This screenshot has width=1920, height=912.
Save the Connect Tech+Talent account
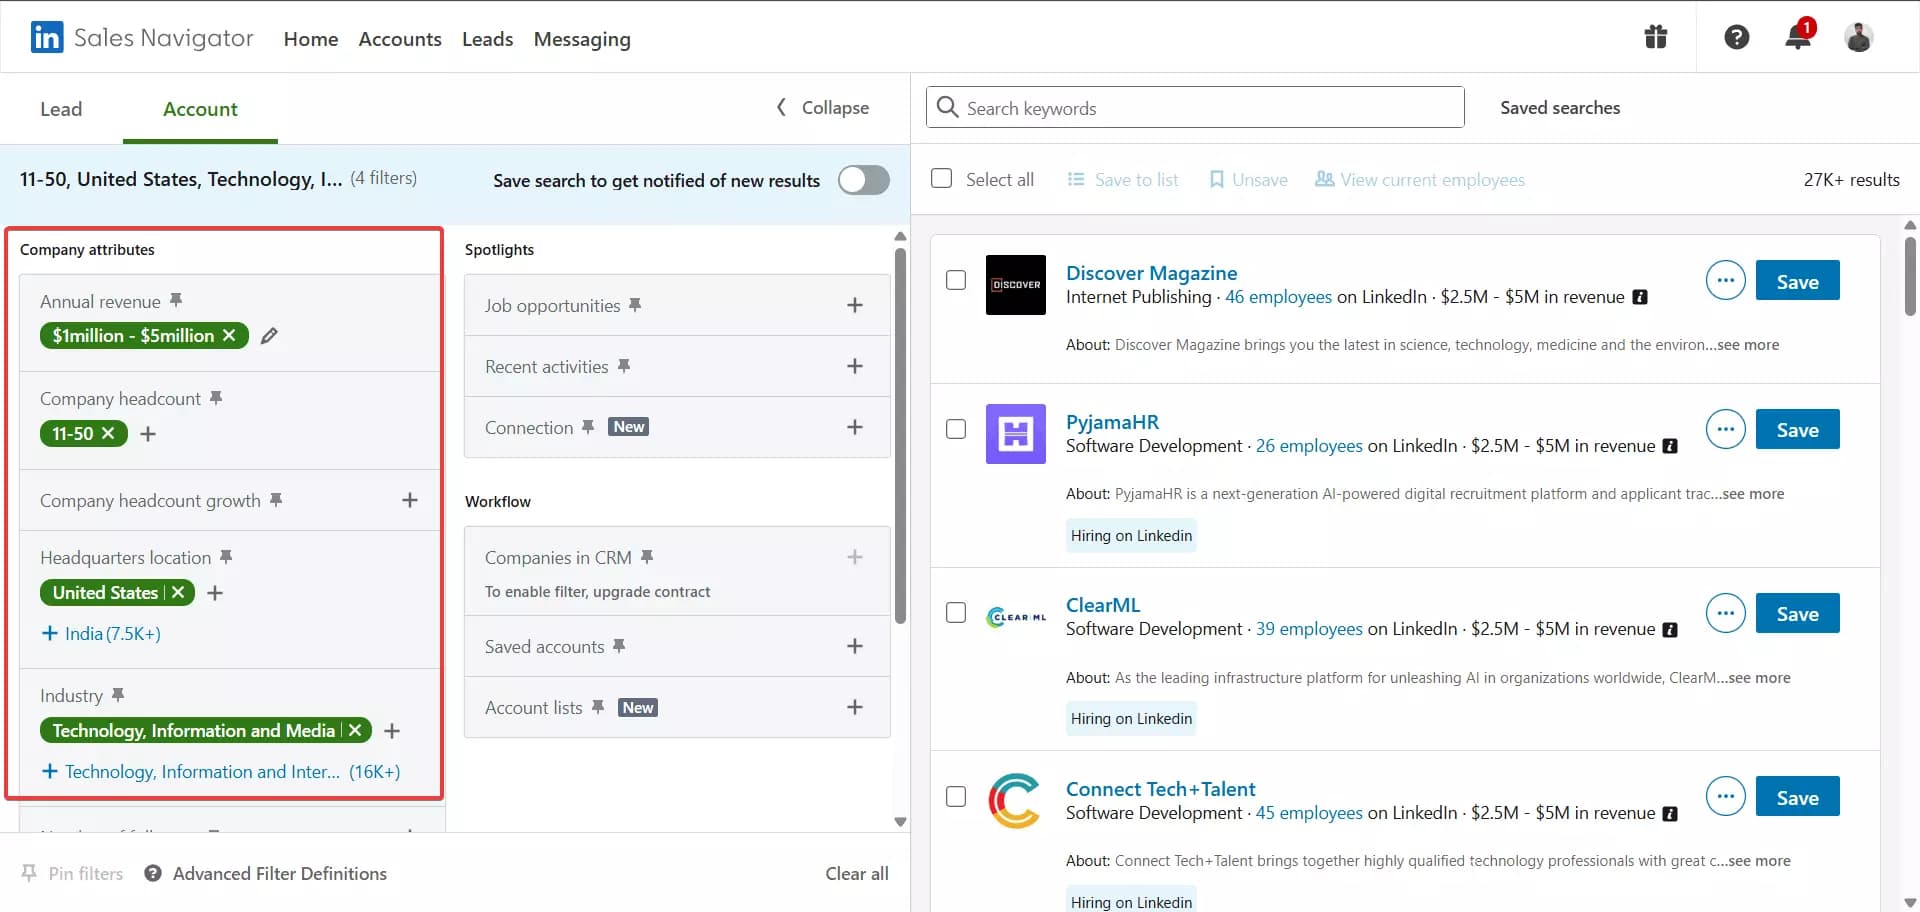point(1796,797)
